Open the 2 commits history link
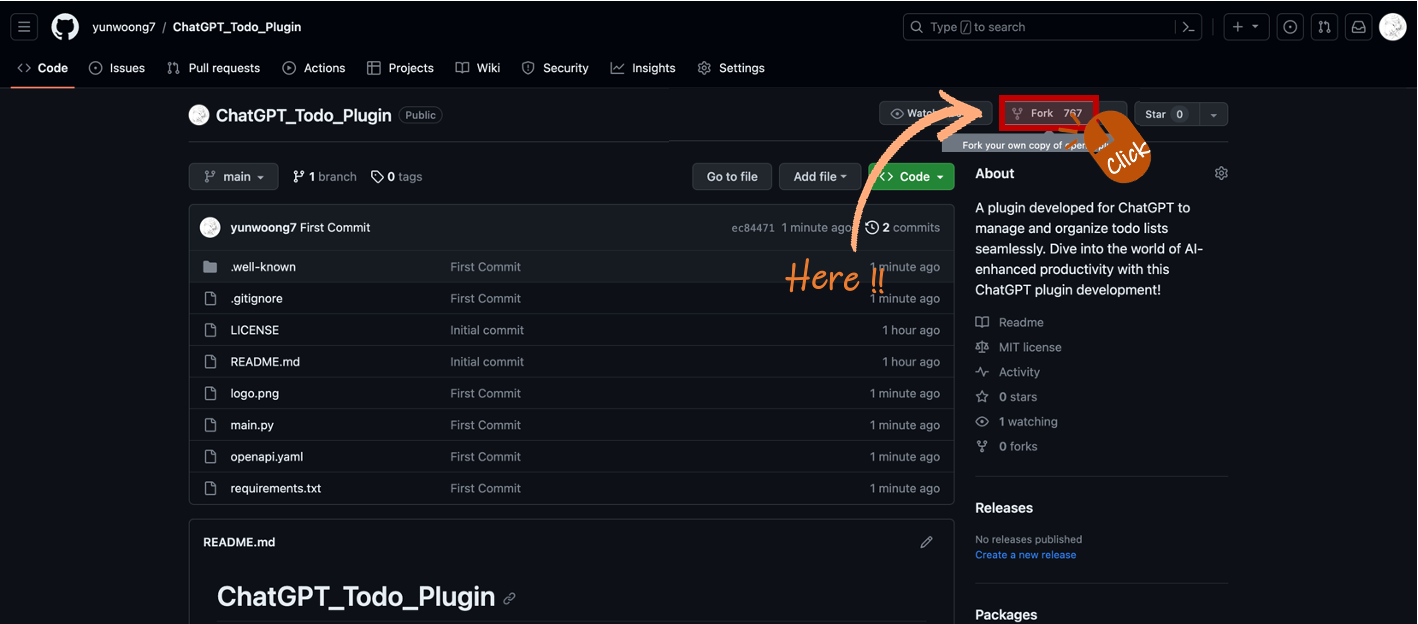 click(x=903, y=228)
